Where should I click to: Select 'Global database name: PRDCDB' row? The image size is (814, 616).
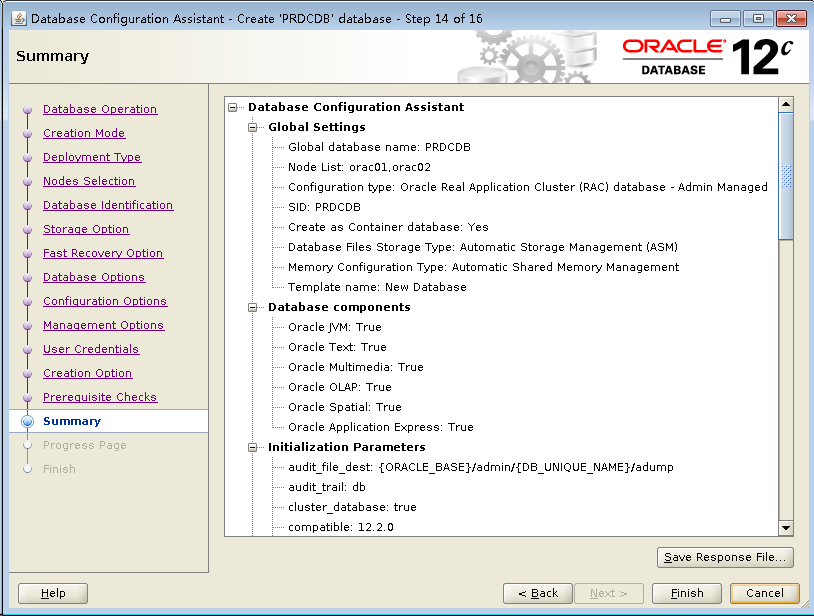coord(379,147)
